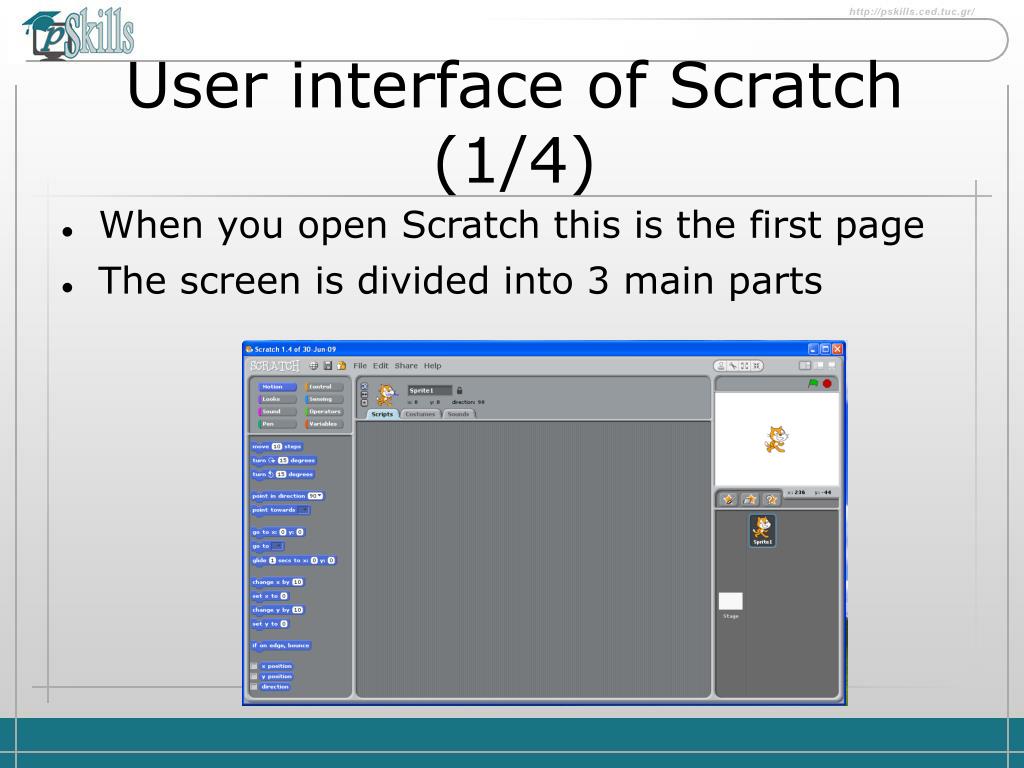Start scripts with the green flag
1024x768 pixels.
813,383
